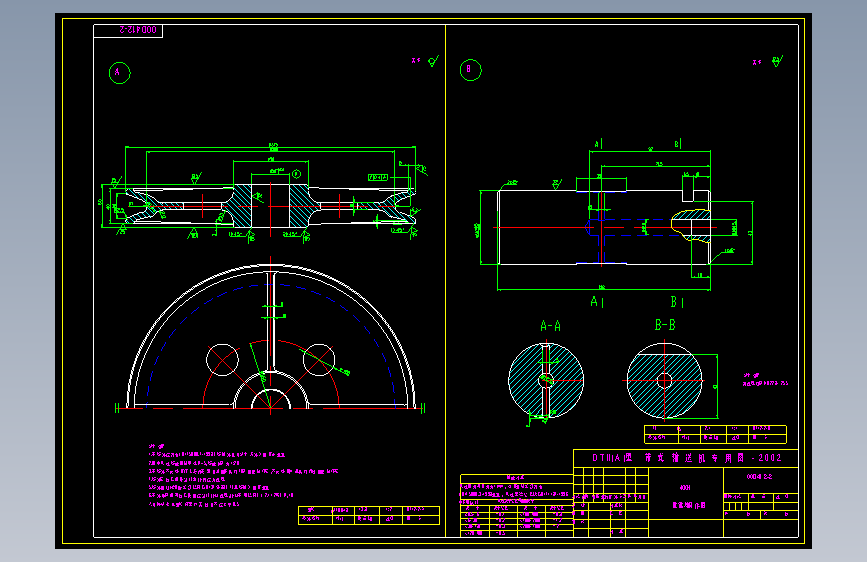
Task: Select the right lightening hole in pulley front view
Action: (319, 360)
